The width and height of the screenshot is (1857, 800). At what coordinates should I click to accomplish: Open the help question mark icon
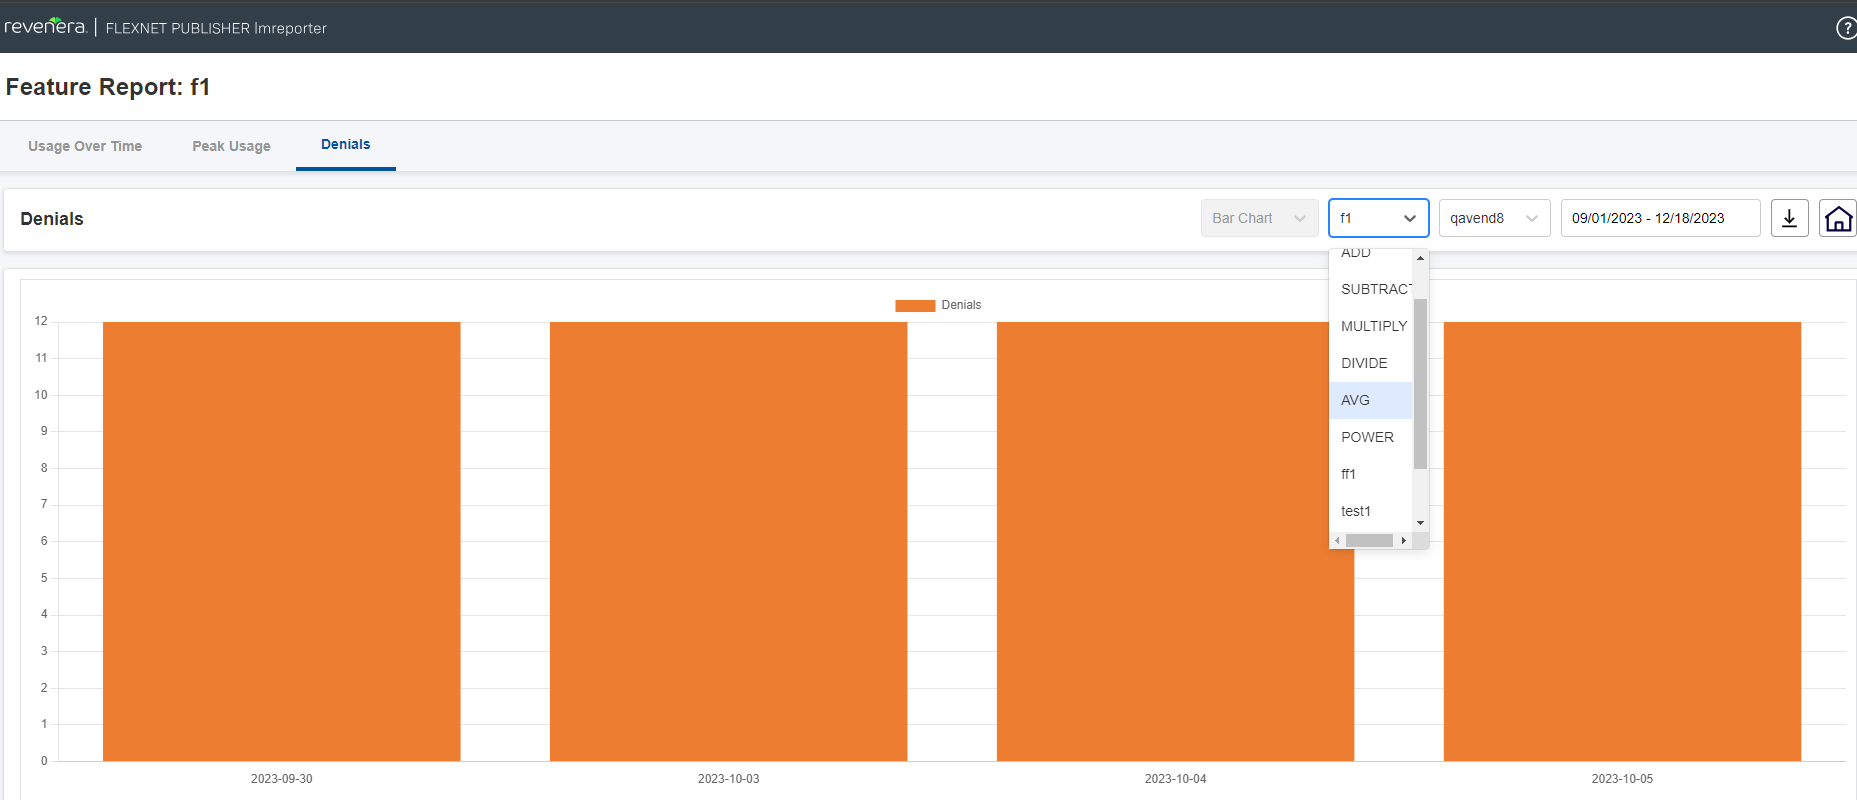[1846, 28]
